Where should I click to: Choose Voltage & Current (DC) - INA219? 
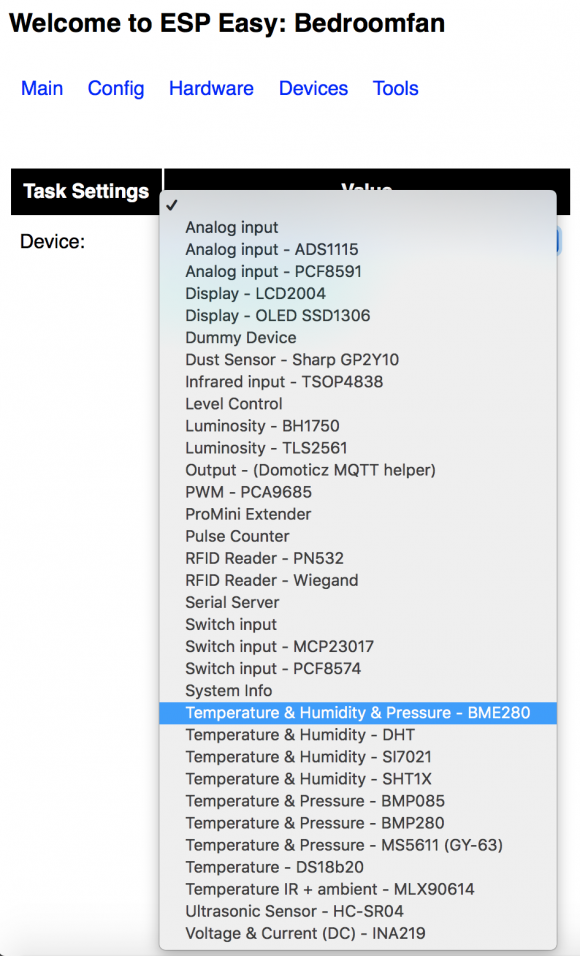click(358, 933)
